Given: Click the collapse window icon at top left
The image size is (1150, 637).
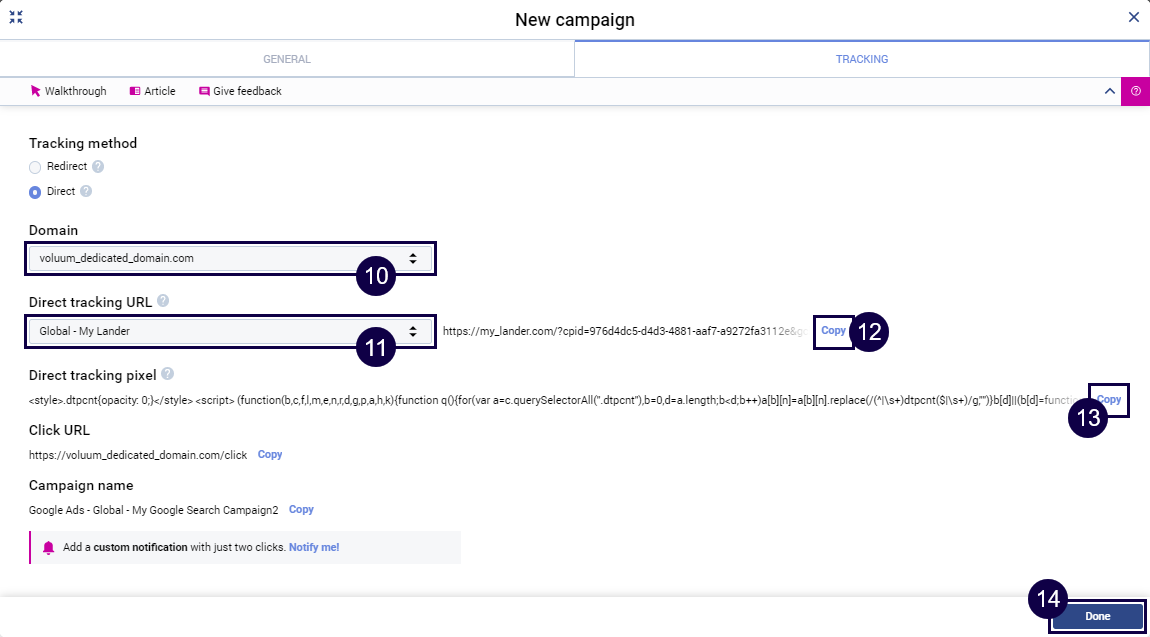Looking at the screenshot, I should [16, 17].
